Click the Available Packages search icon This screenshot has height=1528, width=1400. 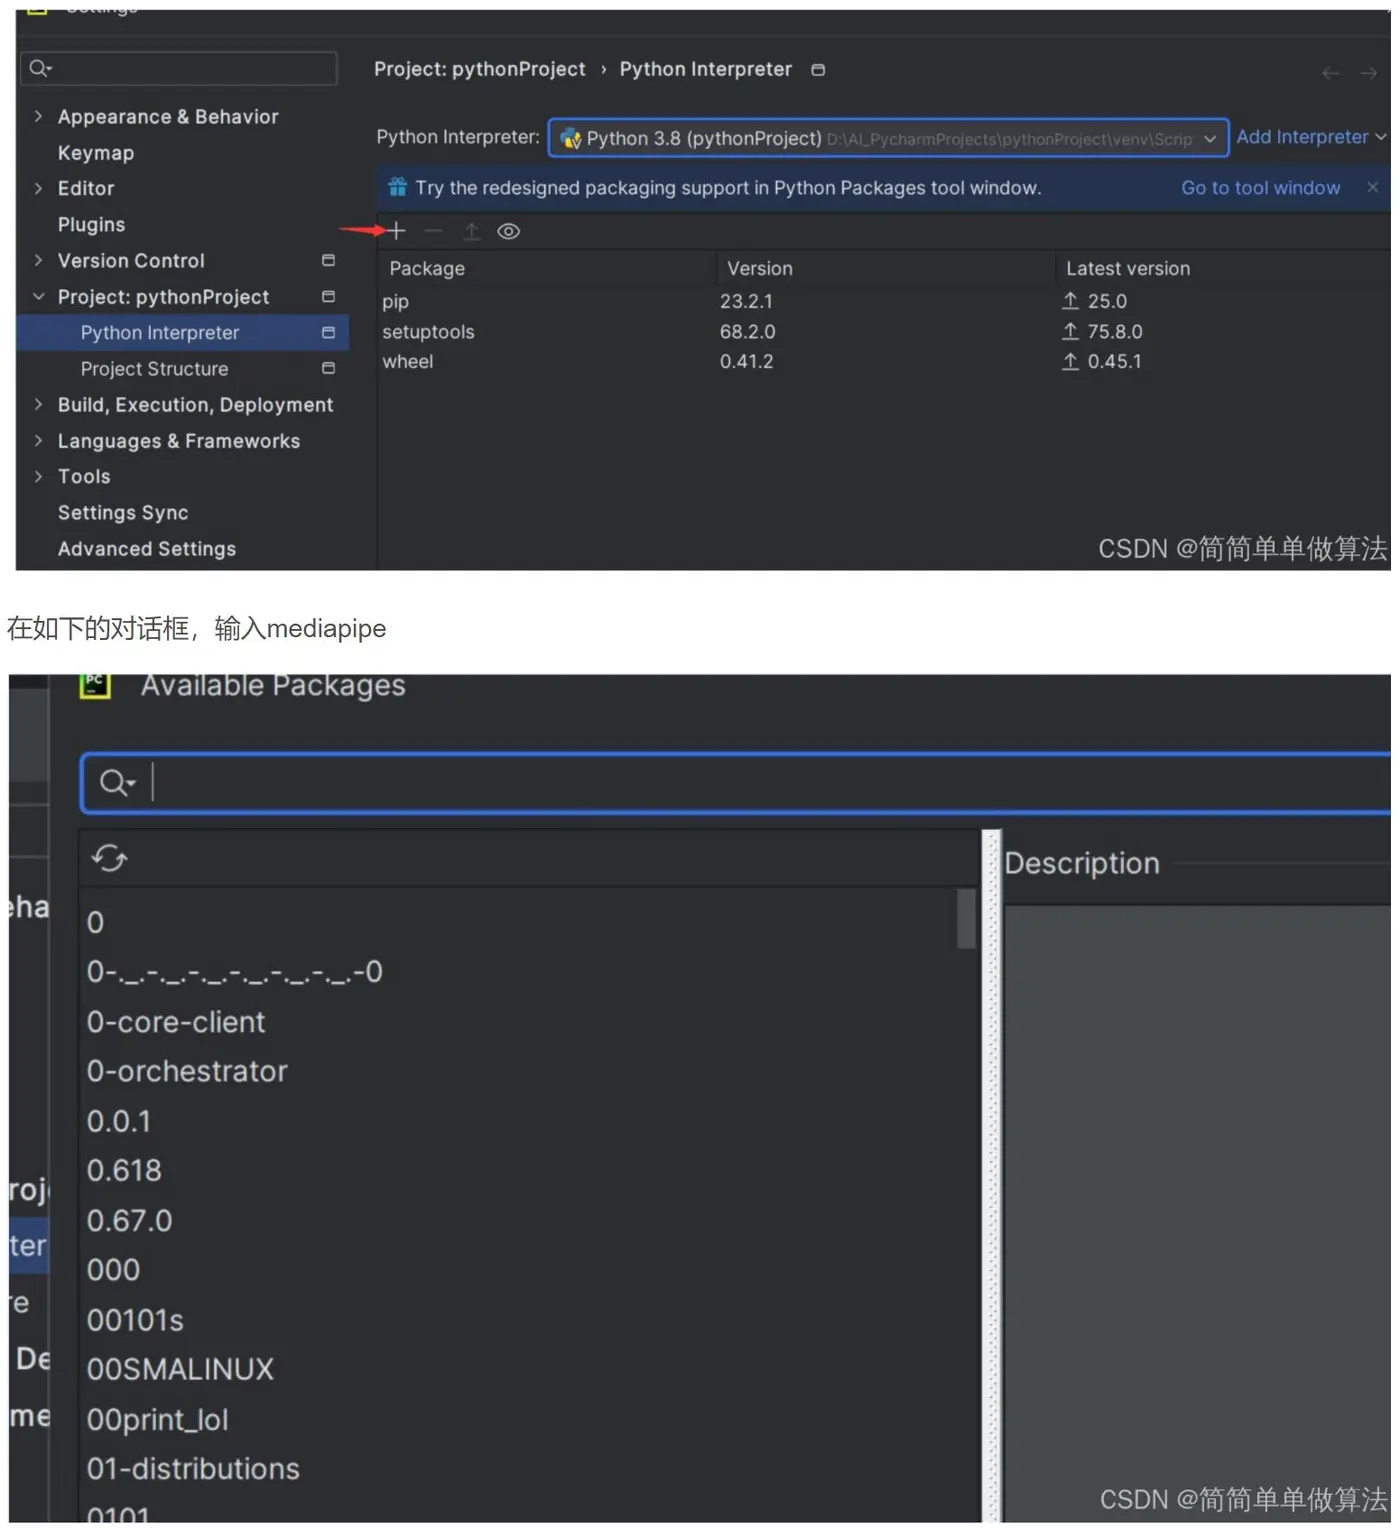coord(117,782)
